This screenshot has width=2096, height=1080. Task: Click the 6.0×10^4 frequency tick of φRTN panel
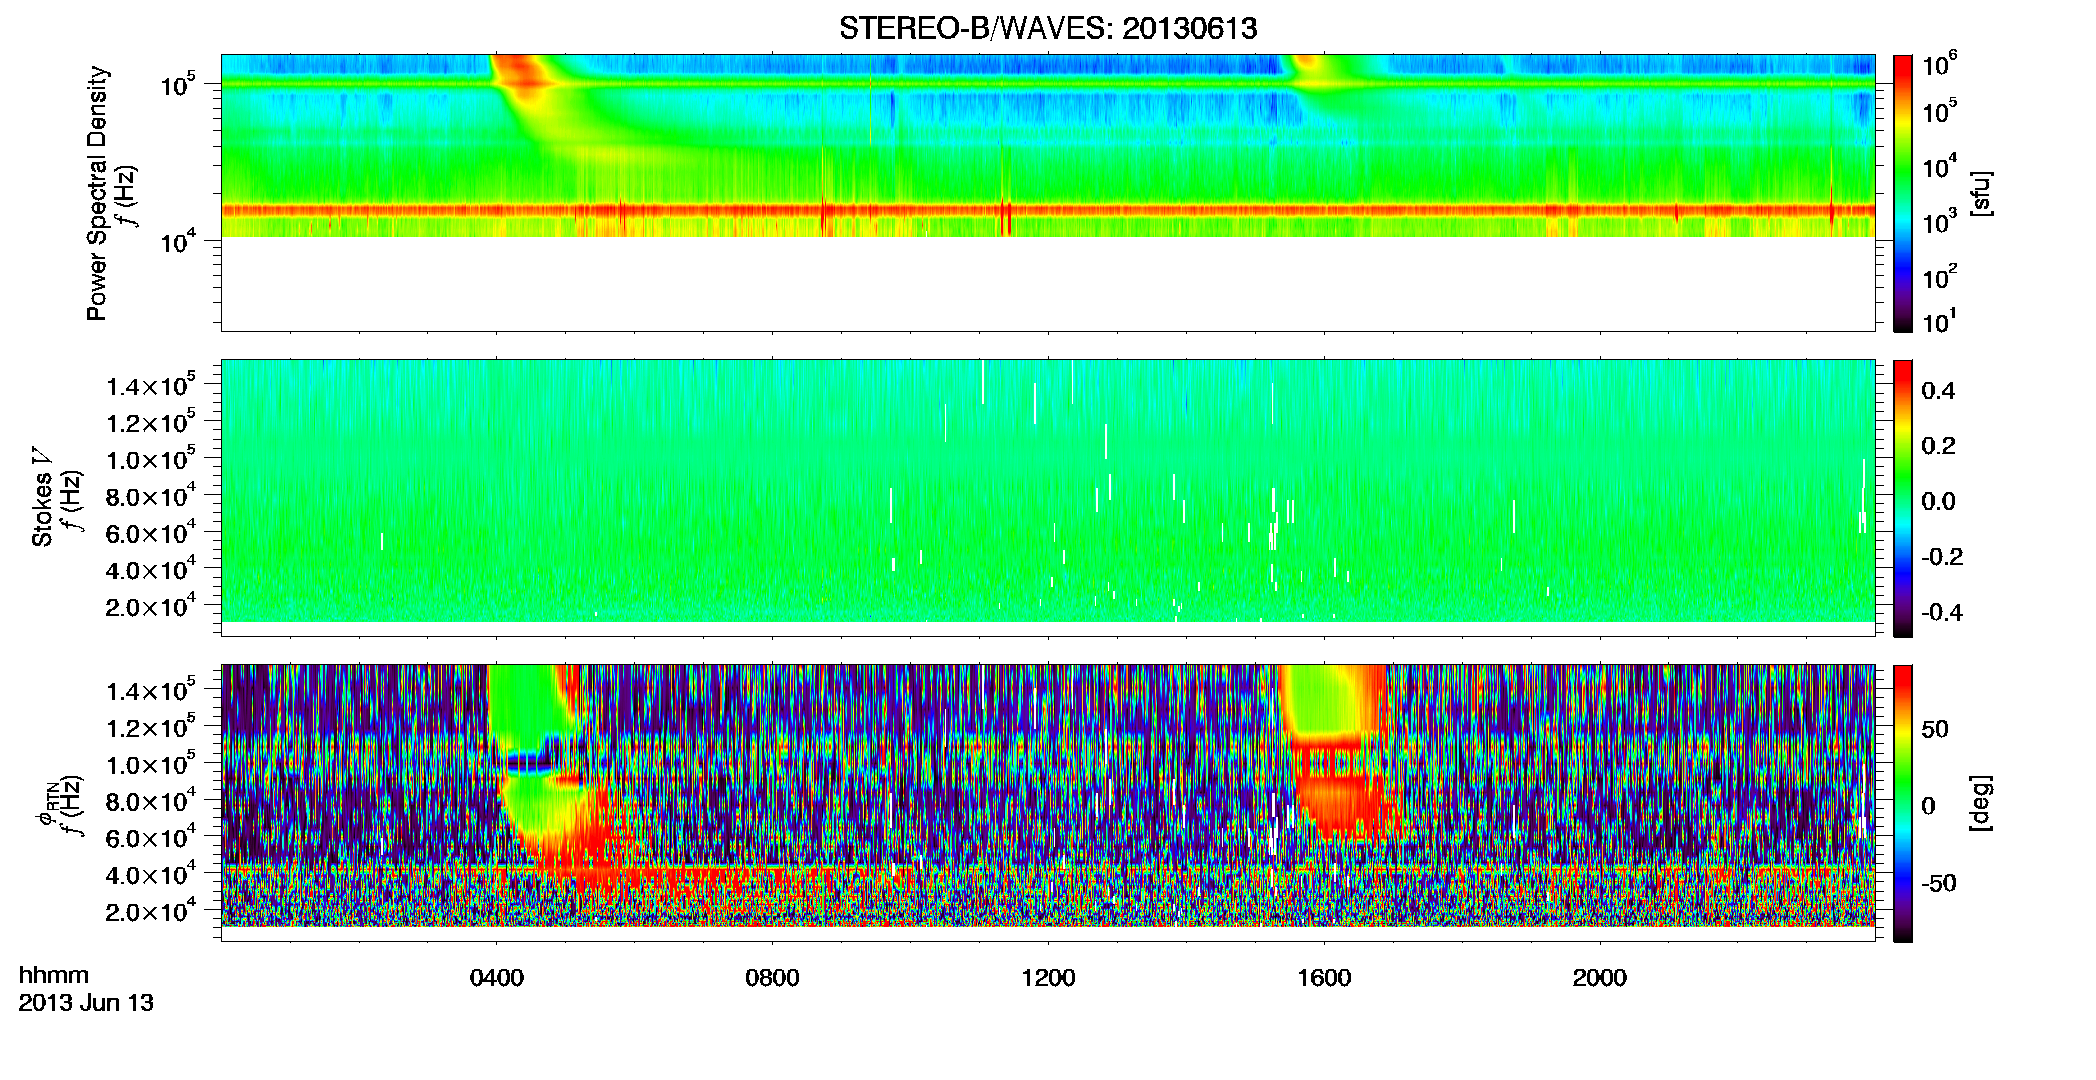click(151, 838)
